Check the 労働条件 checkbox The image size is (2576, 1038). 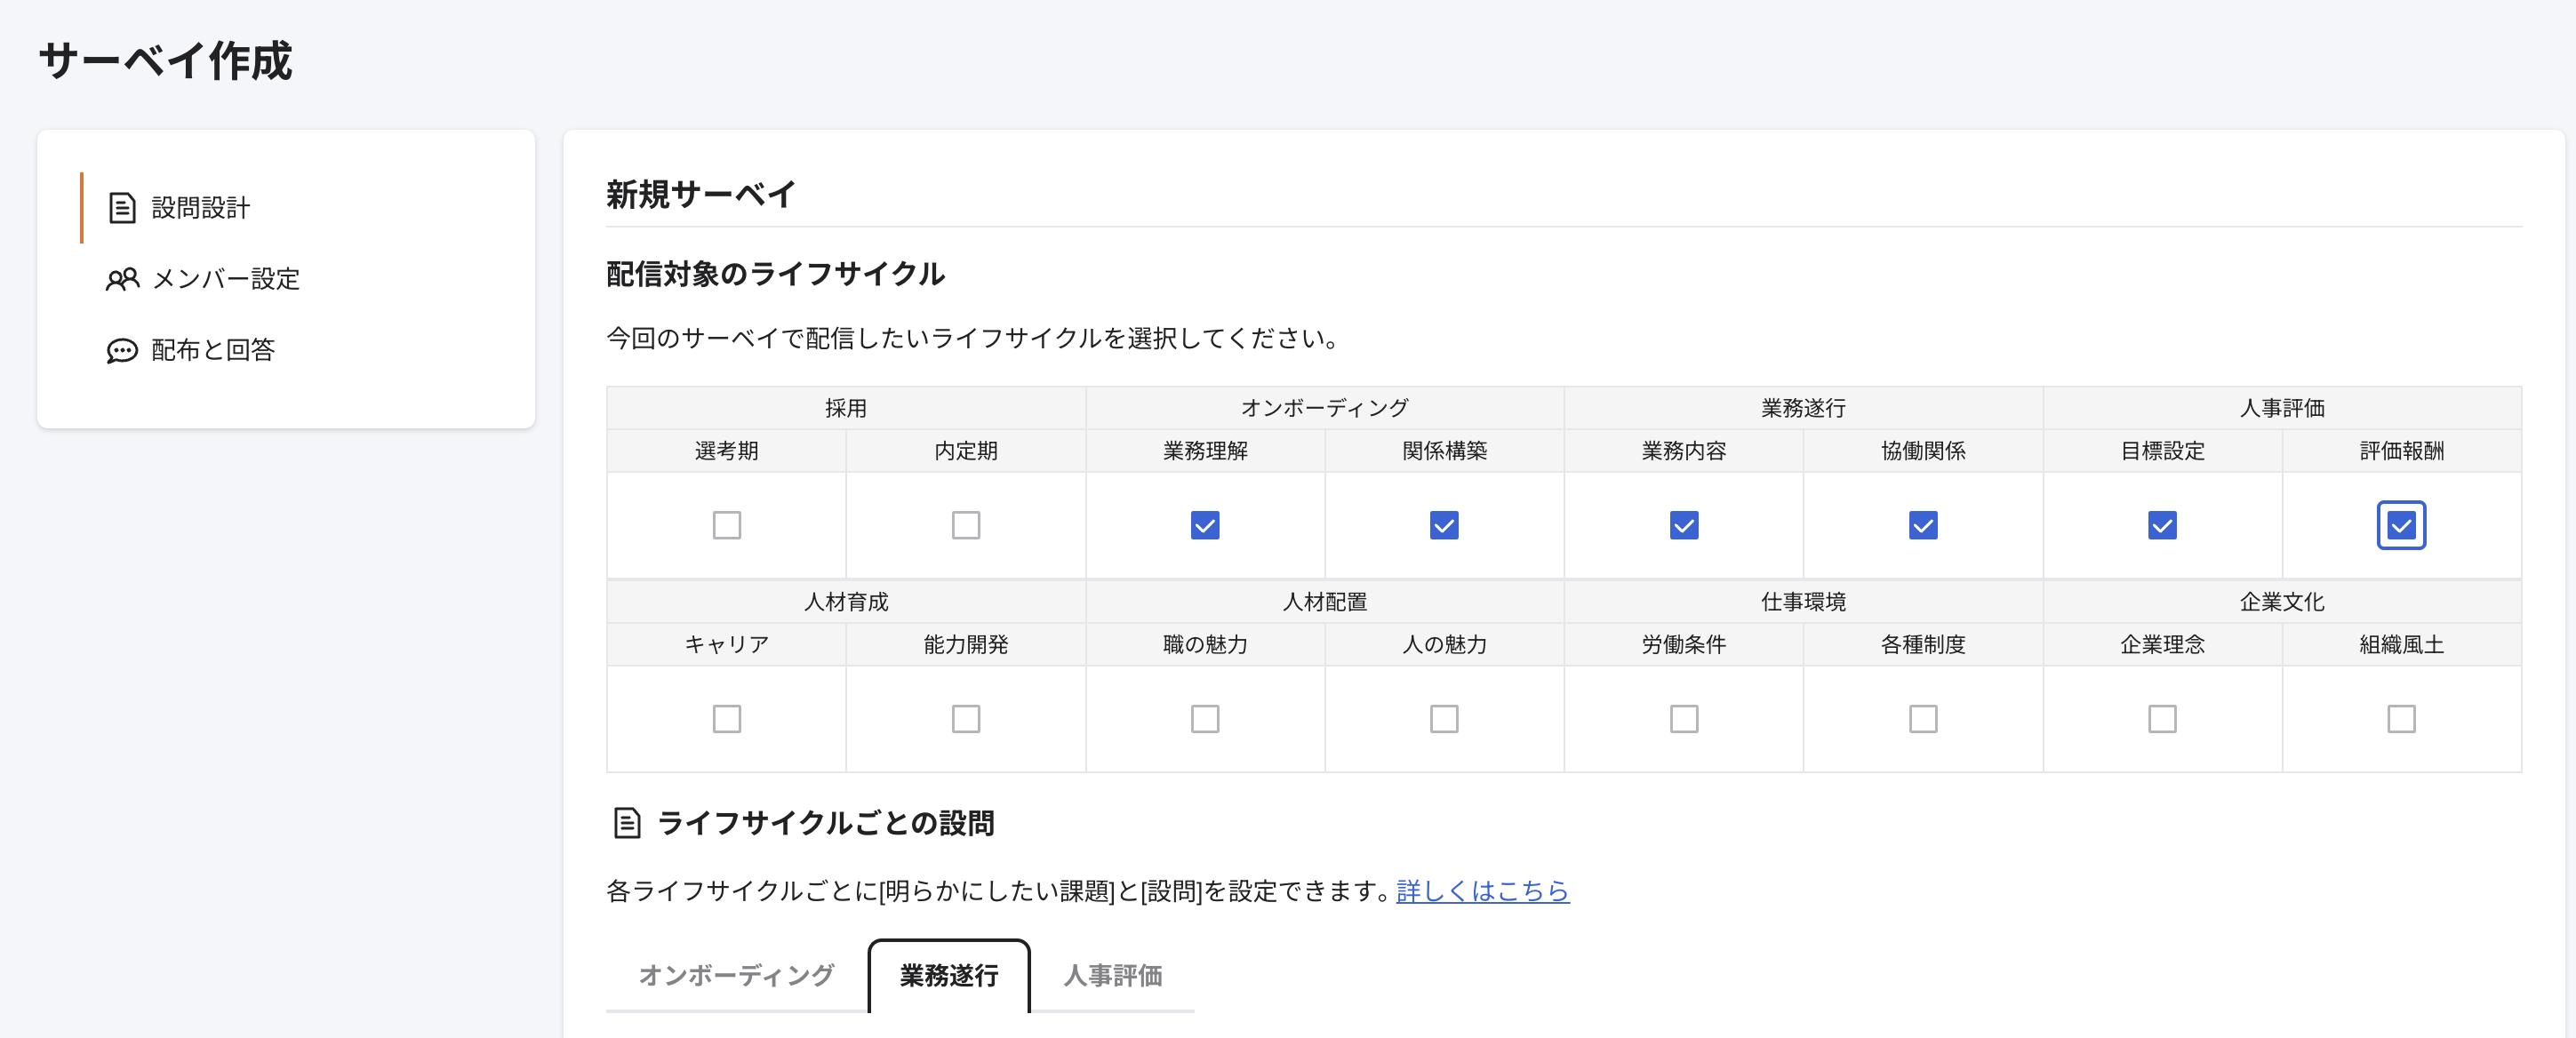tap(1683, 718)
